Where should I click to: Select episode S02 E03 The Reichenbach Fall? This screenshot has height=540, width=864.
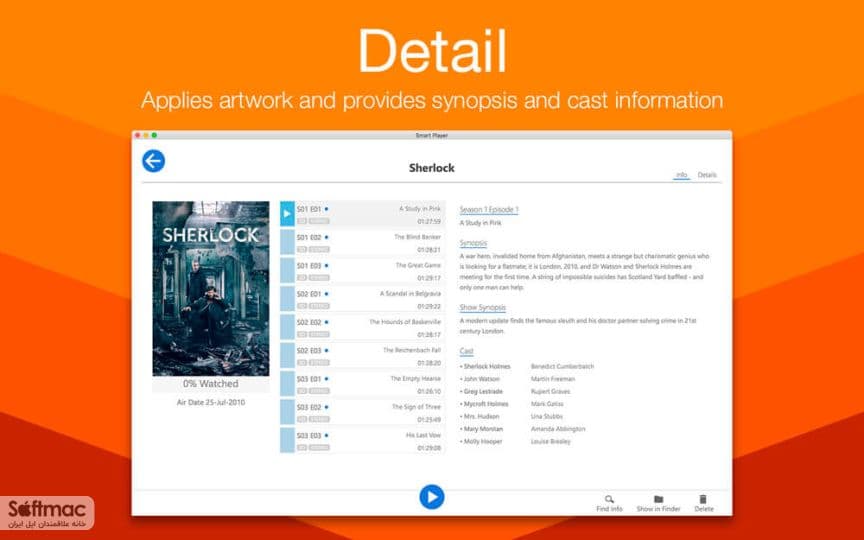[x=362, y=356]
